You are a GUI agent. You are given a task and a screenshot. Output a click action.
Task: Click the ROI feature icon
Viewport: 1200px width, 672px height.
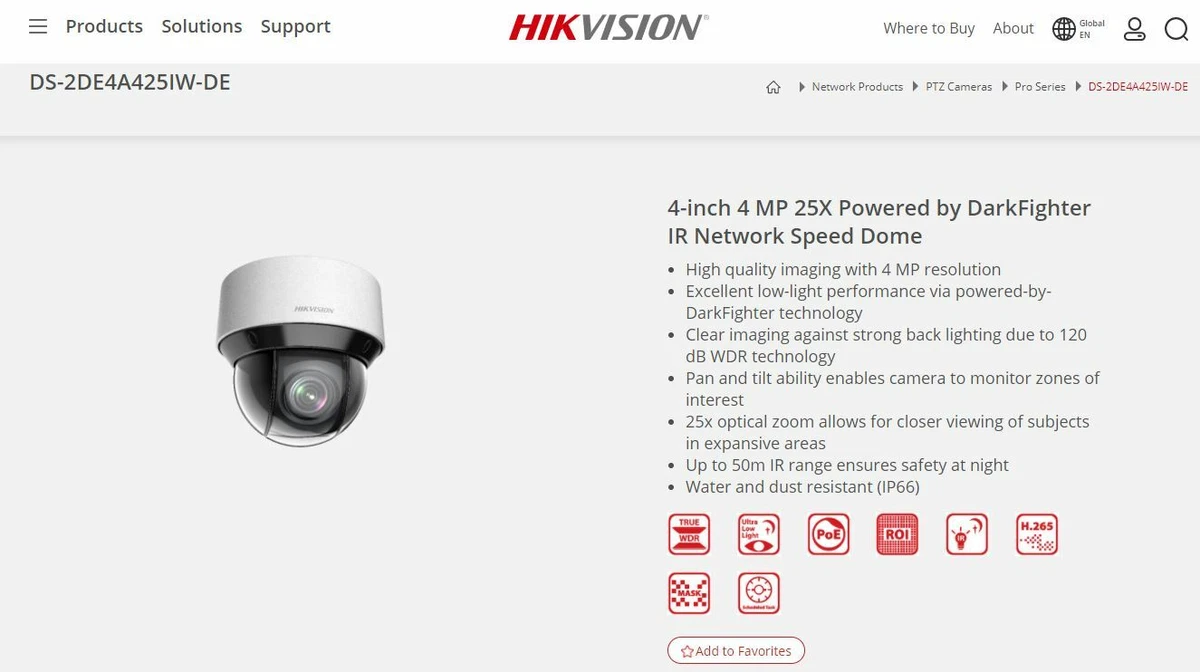(897, 534)
